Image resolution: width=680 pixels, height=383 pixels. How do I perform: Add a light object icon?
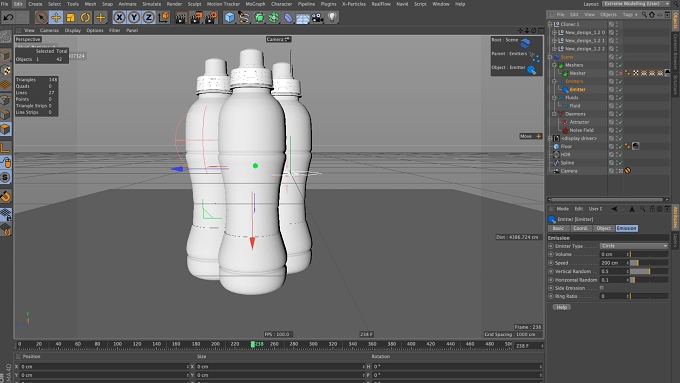coord(332,18)
